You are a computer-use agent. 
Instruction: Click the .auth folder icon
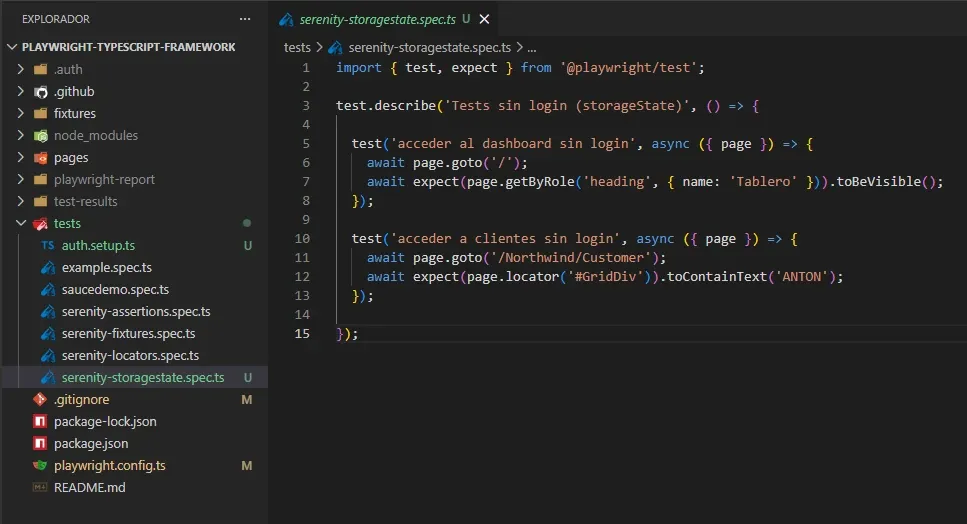coord(41,69)
